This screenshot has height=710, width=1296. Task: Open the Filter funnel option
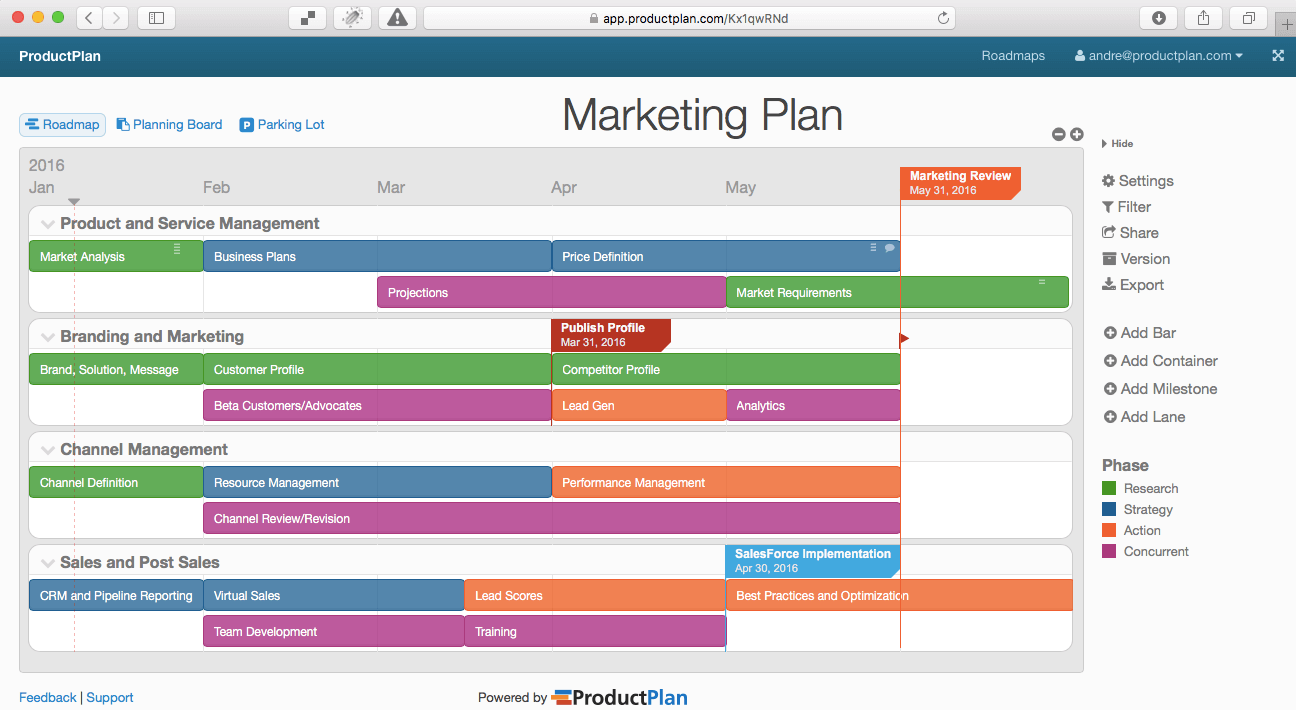[x=1108, y=207]
